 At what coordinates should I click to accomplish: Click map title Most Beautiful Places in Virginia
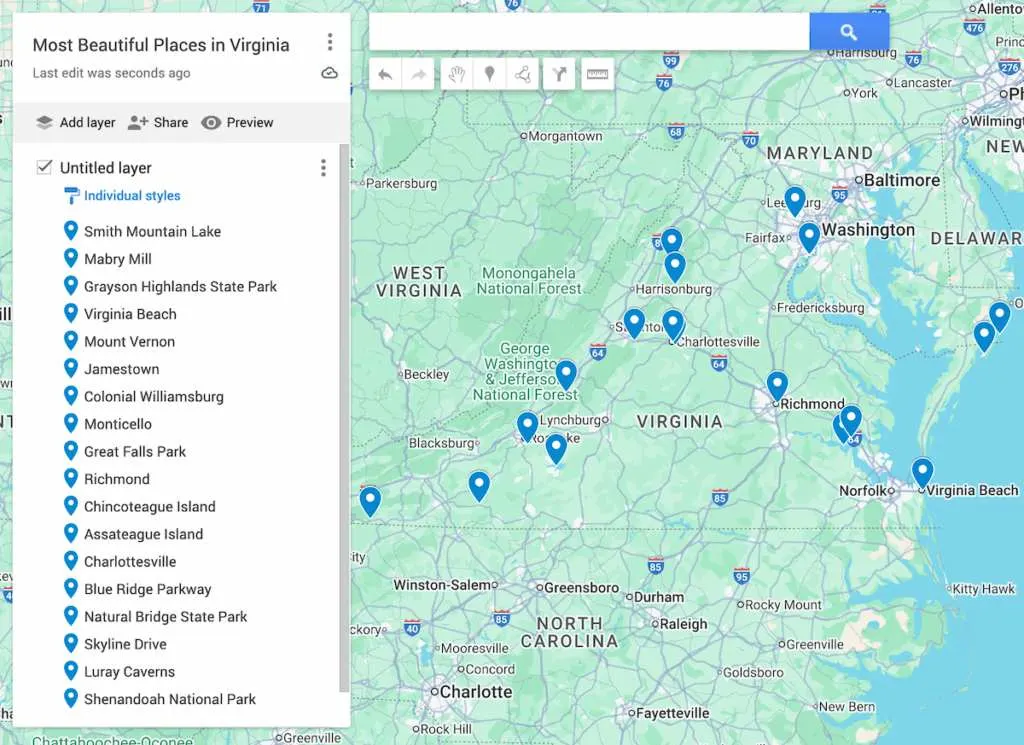click(x=161, y=45)
